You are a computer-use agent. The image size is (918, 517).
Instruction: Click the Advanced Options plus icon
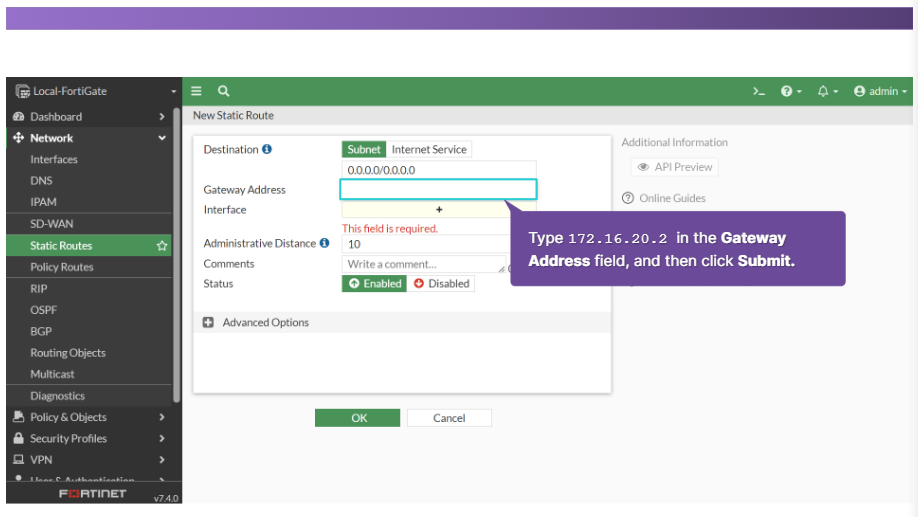(x=208, y=323)
